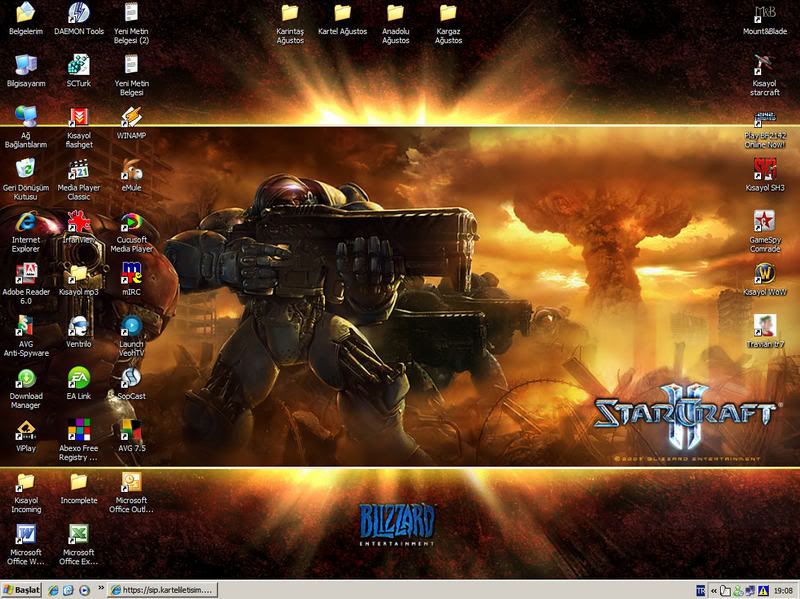Open DAEMON Tools shortcut

click(x=79, y=18)
